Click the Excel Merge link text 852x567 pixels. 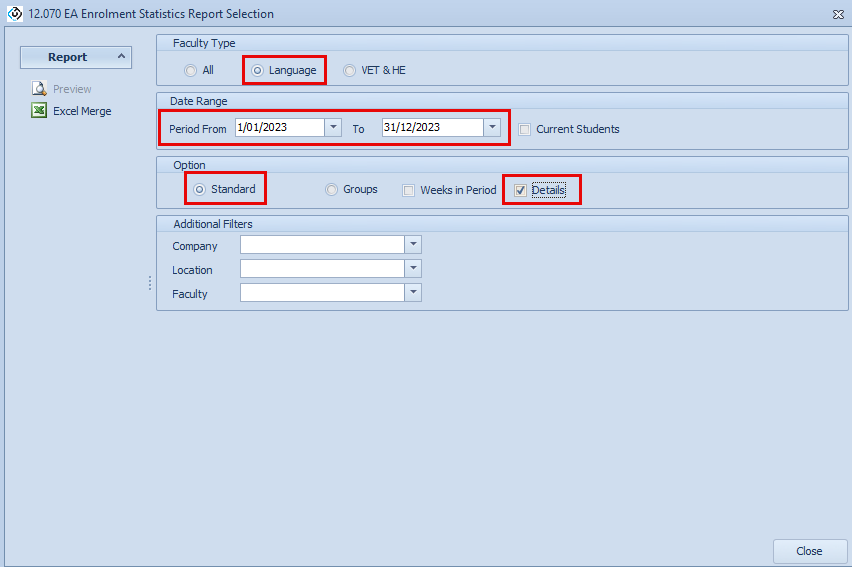point(82,111)
